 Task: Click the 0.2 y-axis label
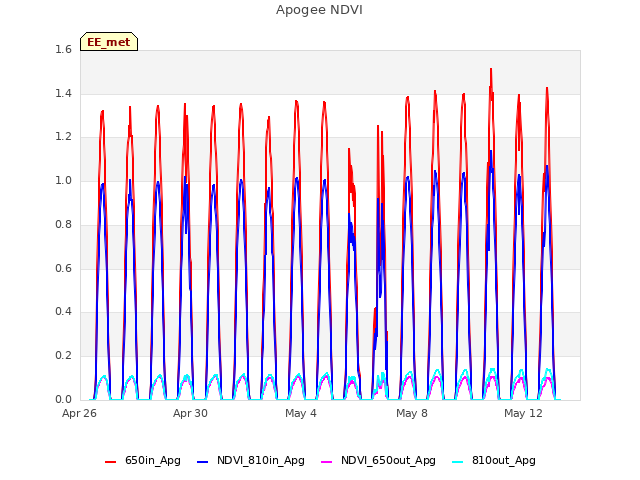pos(63,356)
